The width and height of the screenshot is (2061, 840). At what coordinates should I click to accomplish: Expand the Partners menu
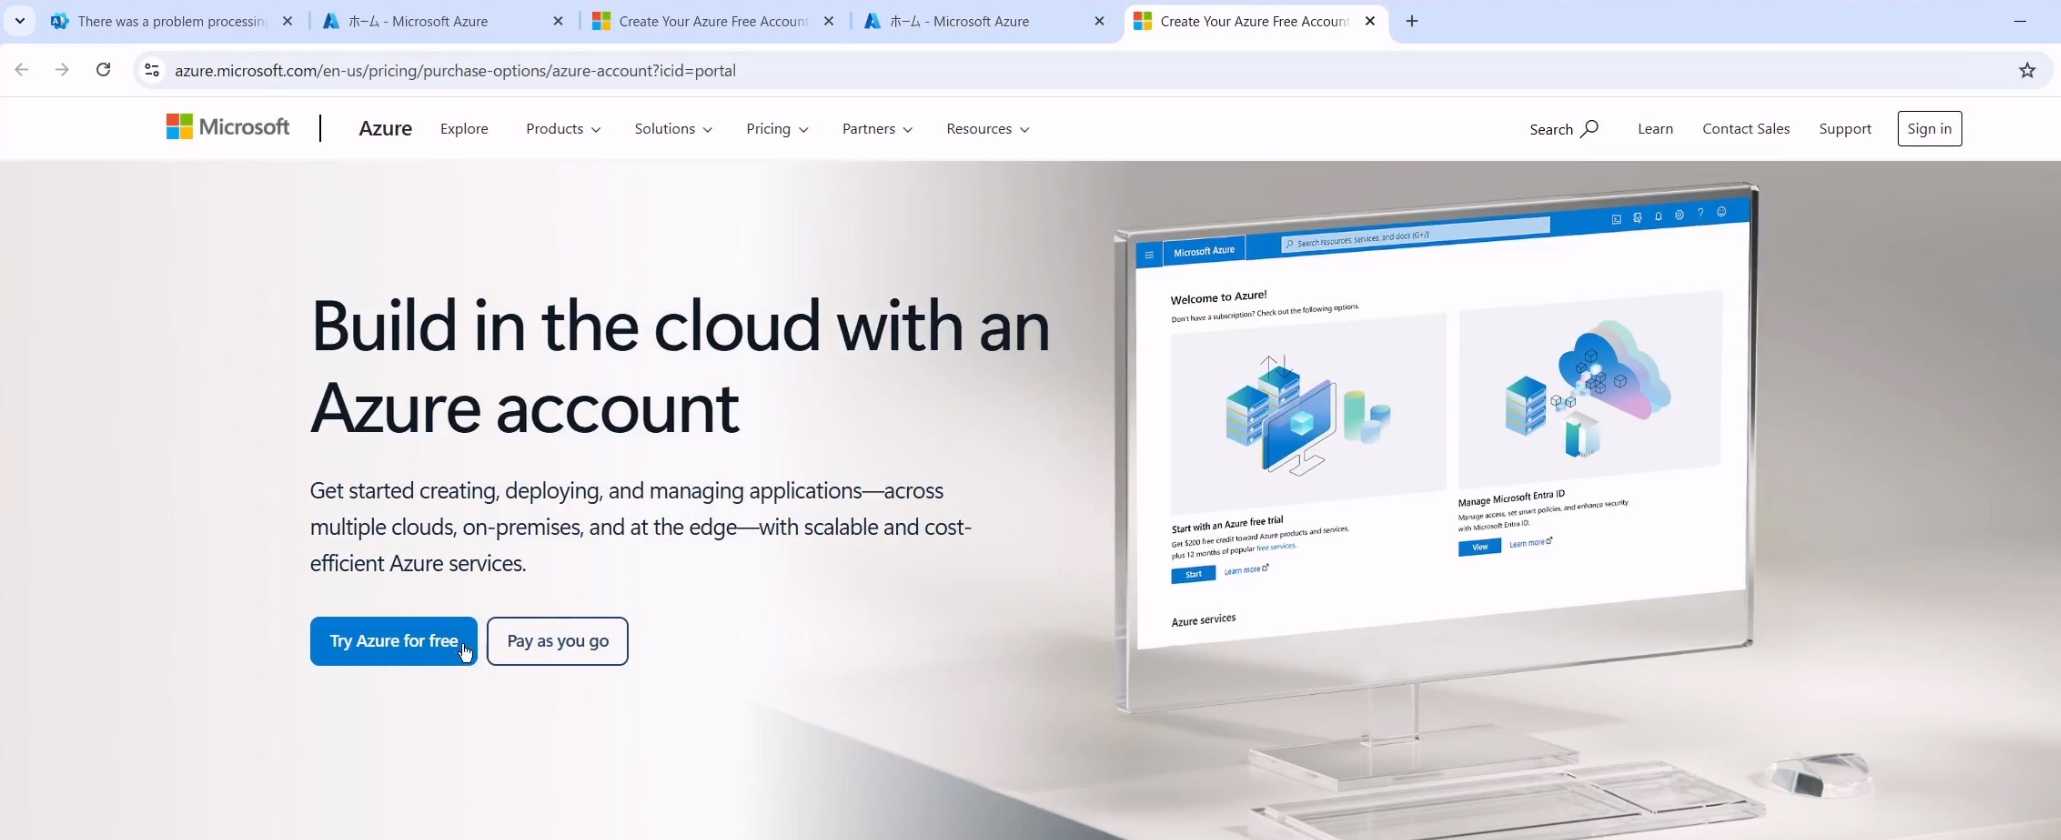coord(877,129)
